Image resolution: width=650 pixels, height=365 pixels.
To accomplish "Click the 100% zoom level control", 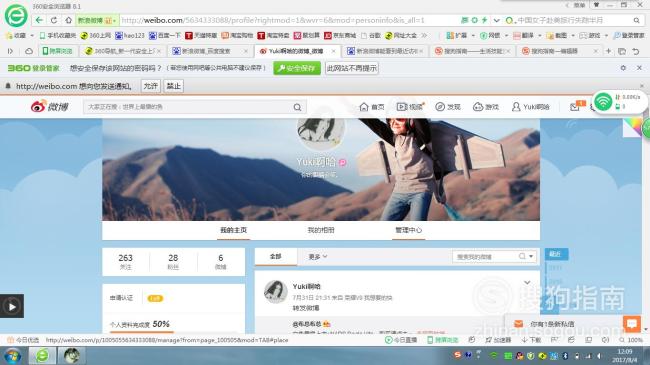I will pyautogui.click(x=631, y=340).
